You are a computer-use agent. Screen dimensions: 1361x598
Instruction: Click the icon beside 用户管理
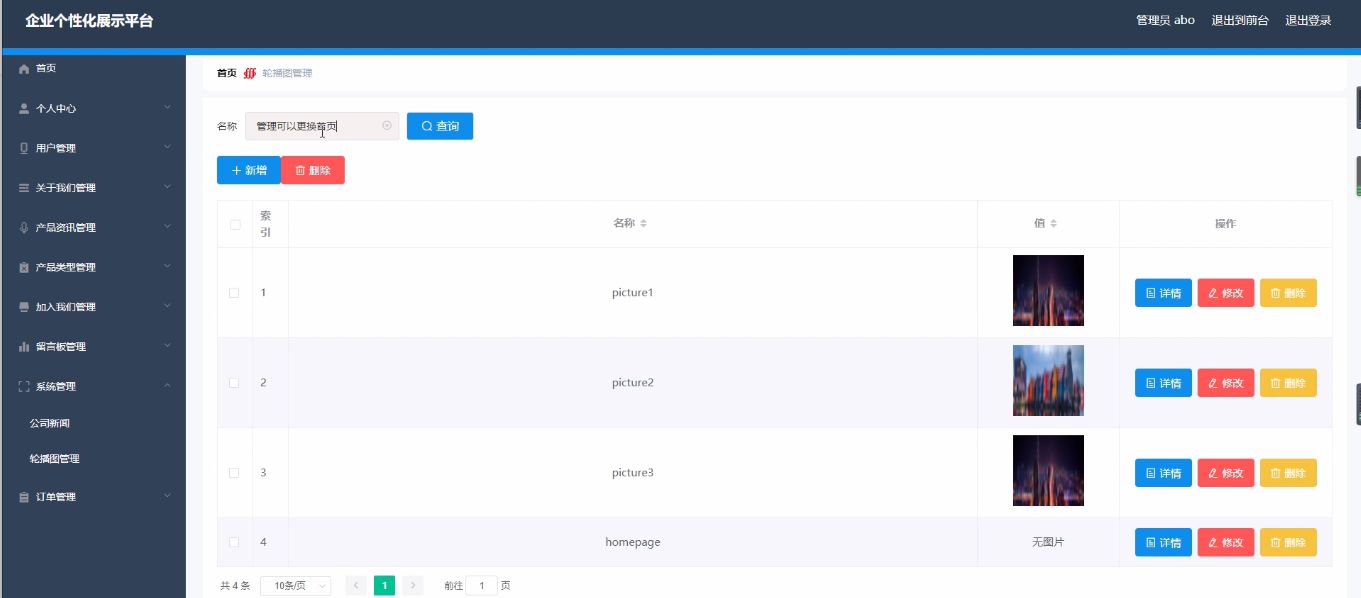click(x=24, y=148)
